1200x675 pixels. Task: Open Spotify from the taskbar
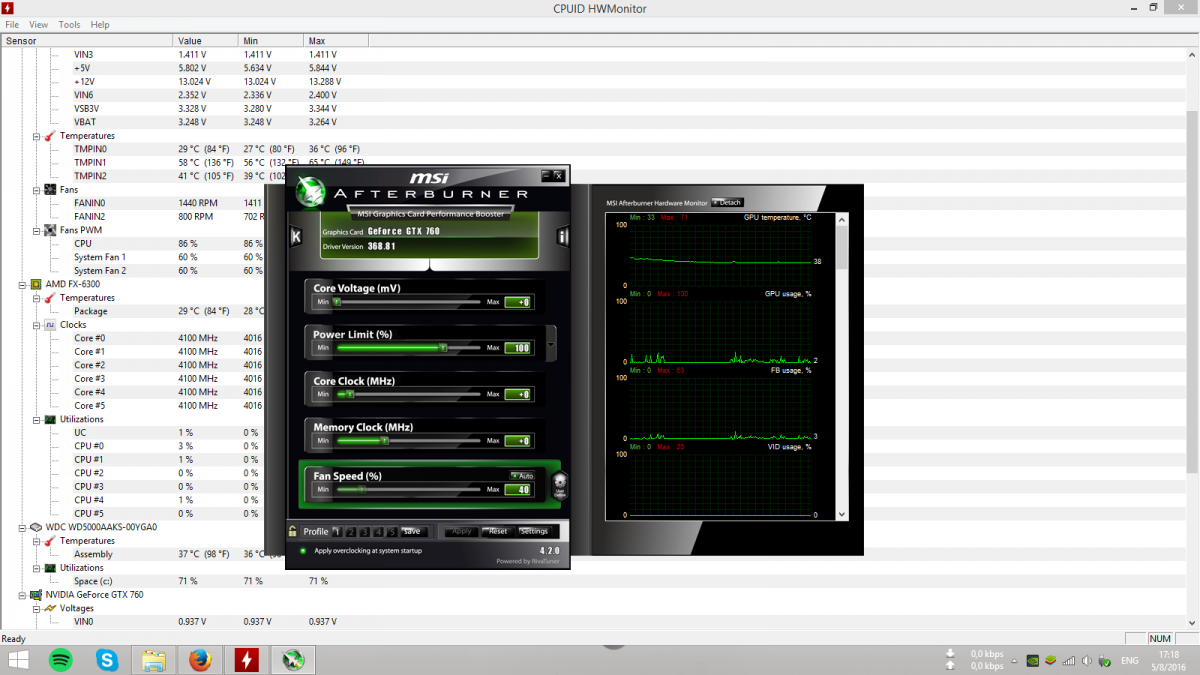point(61,660)
